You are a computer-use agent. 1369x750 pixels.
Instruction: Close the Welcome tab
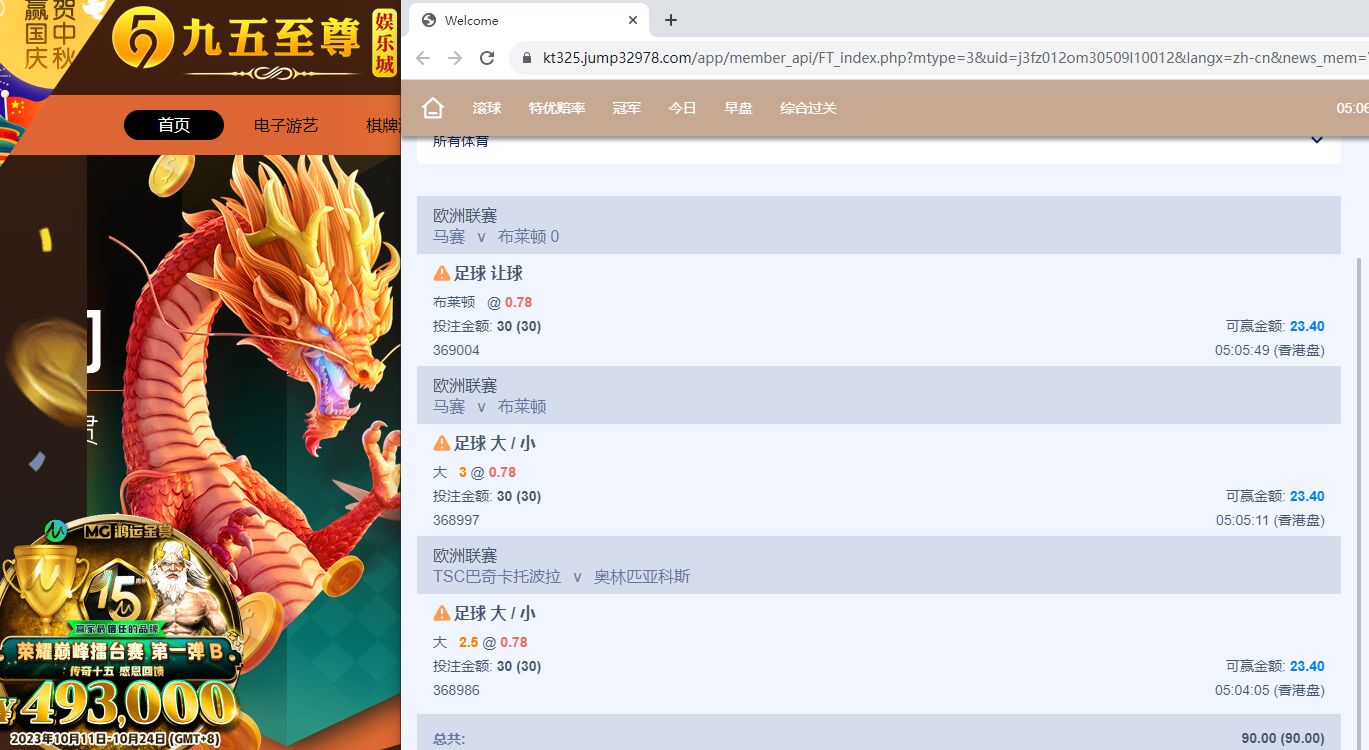[633, 20]
